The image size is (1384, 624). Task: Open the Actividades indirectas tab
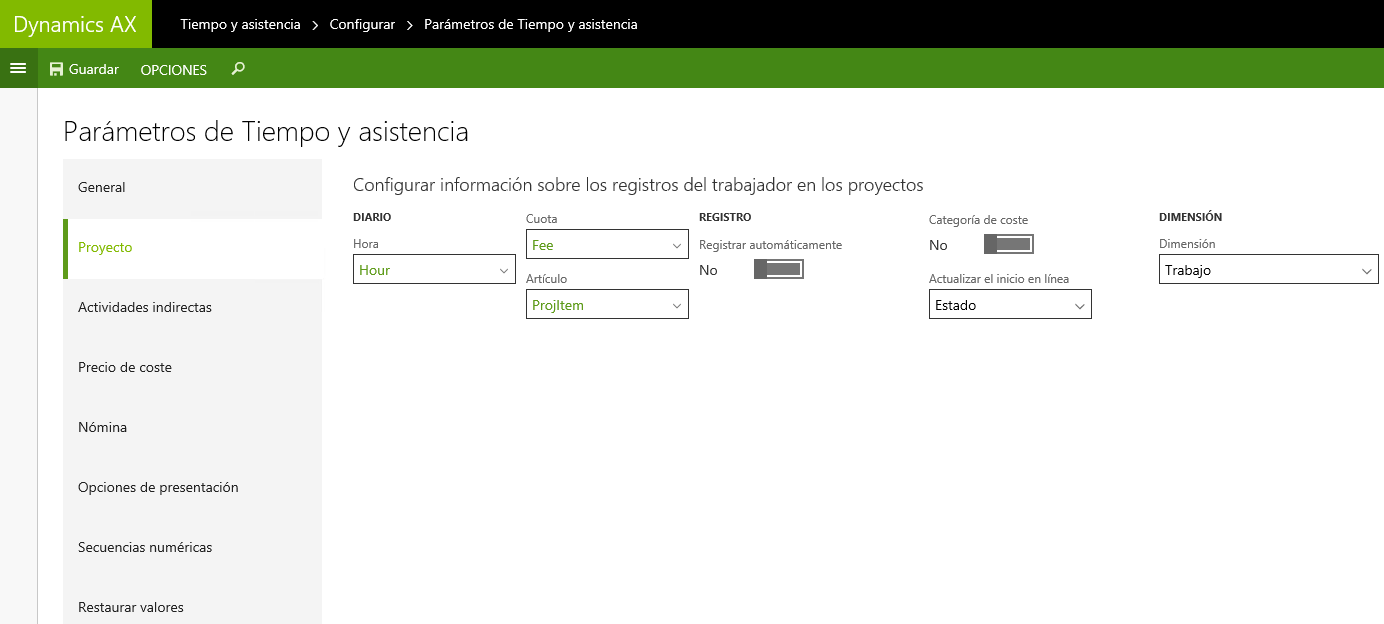click(192, 307)
